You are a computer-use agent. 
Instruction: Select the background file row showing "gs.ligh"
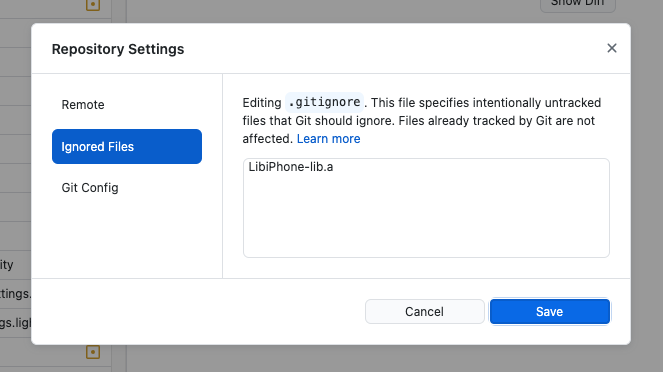tap(15, 323)
